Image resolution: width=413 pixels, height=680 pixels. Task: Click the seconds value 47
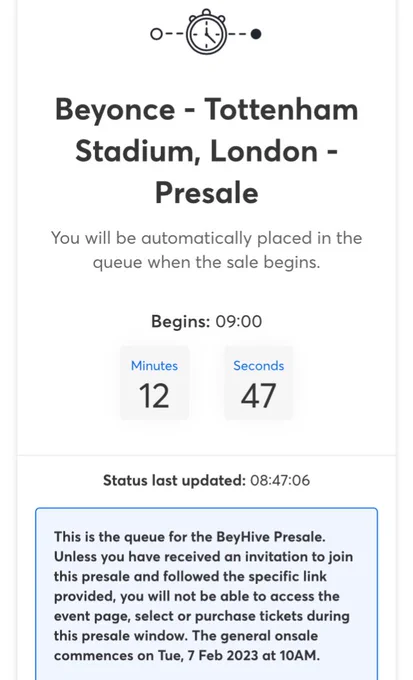259,396
